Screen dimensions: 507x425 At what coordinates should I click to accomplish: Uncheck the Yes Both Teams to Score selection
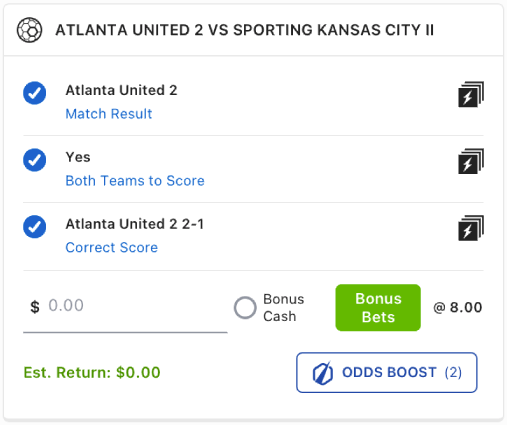pos(35,160)
